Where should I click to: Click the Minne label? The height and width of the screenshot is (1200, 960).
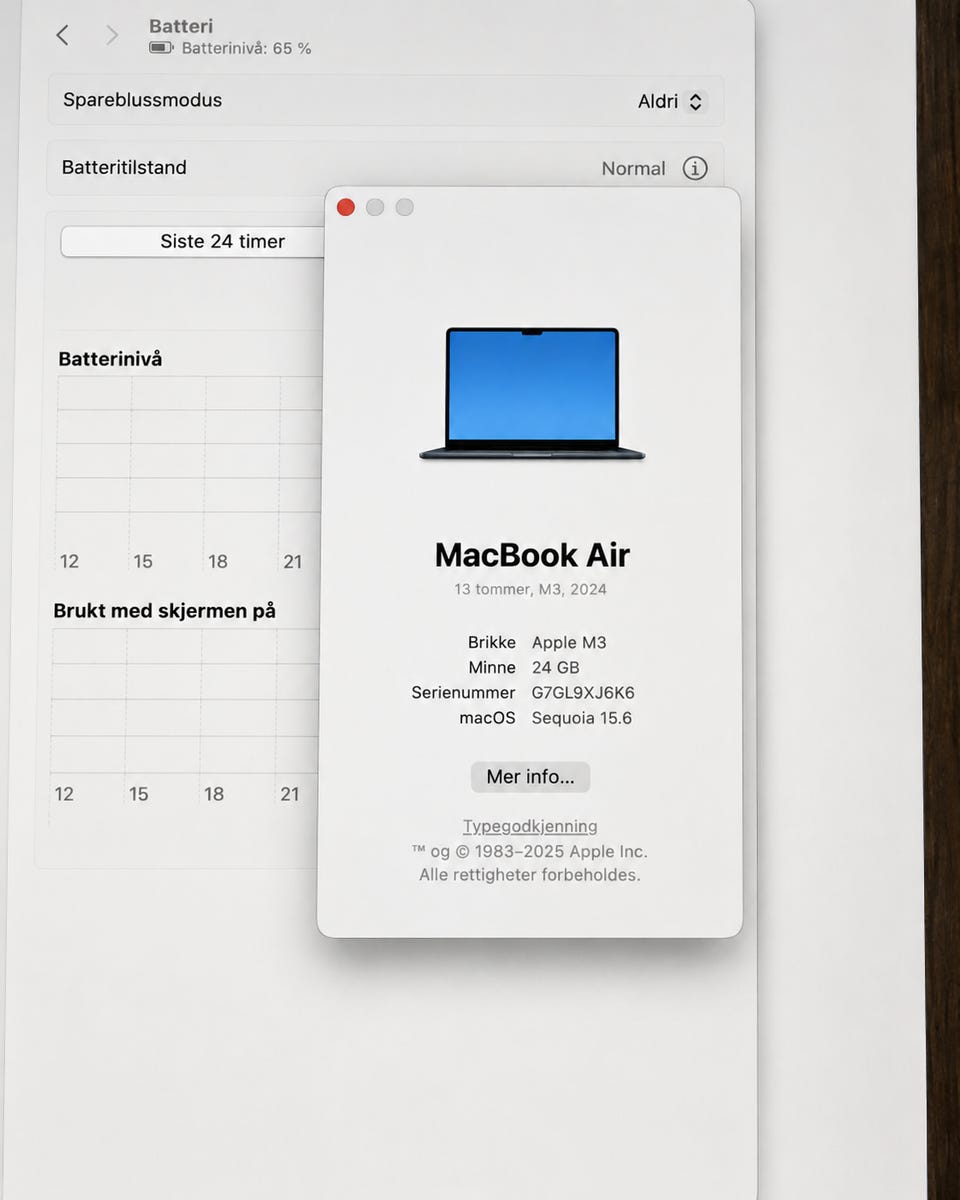pos(492,667)
